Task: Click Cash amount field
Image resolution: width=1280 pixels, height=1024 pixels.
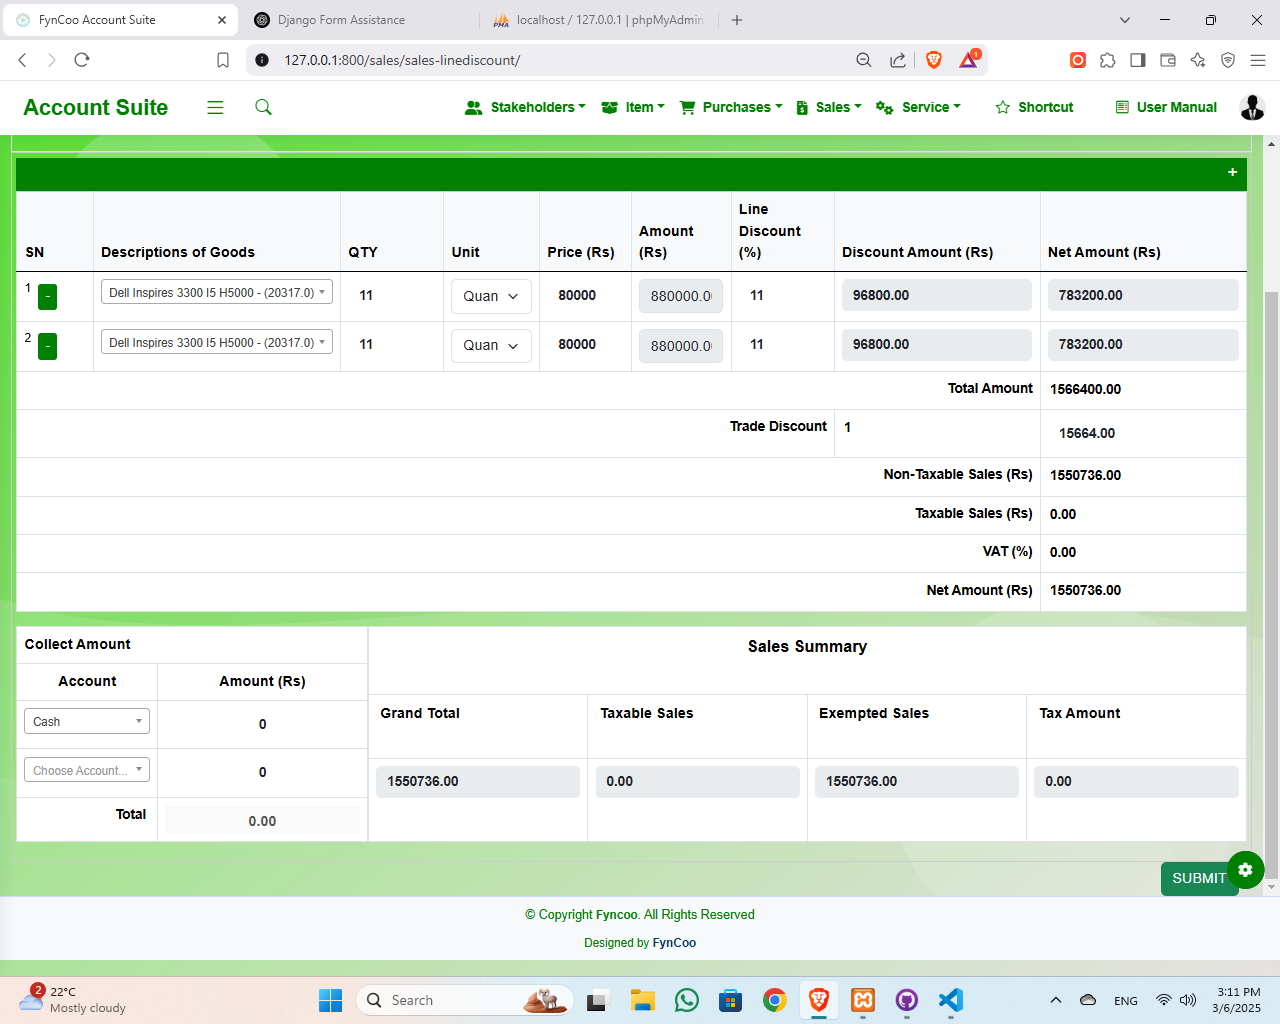Action: [262, 724]
